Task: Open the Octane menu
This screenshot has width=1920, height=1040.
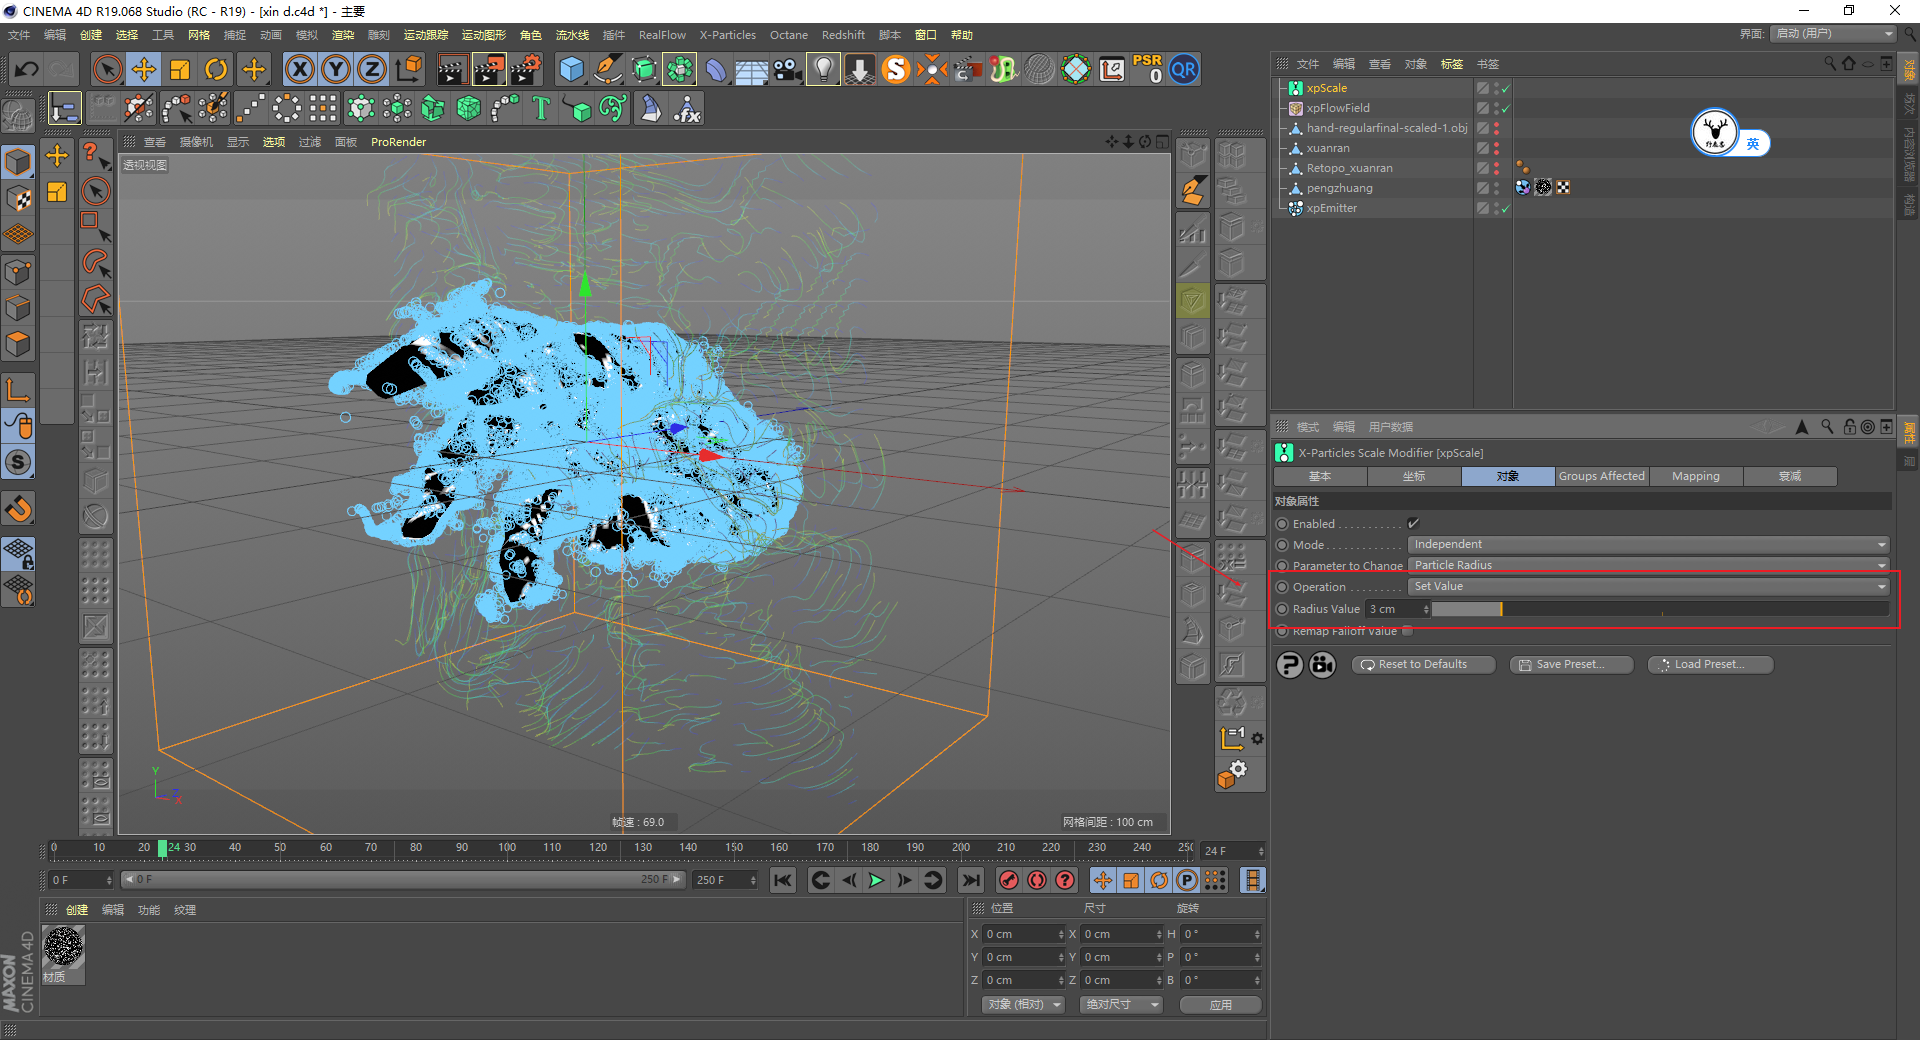Action: tap(788, 35)
